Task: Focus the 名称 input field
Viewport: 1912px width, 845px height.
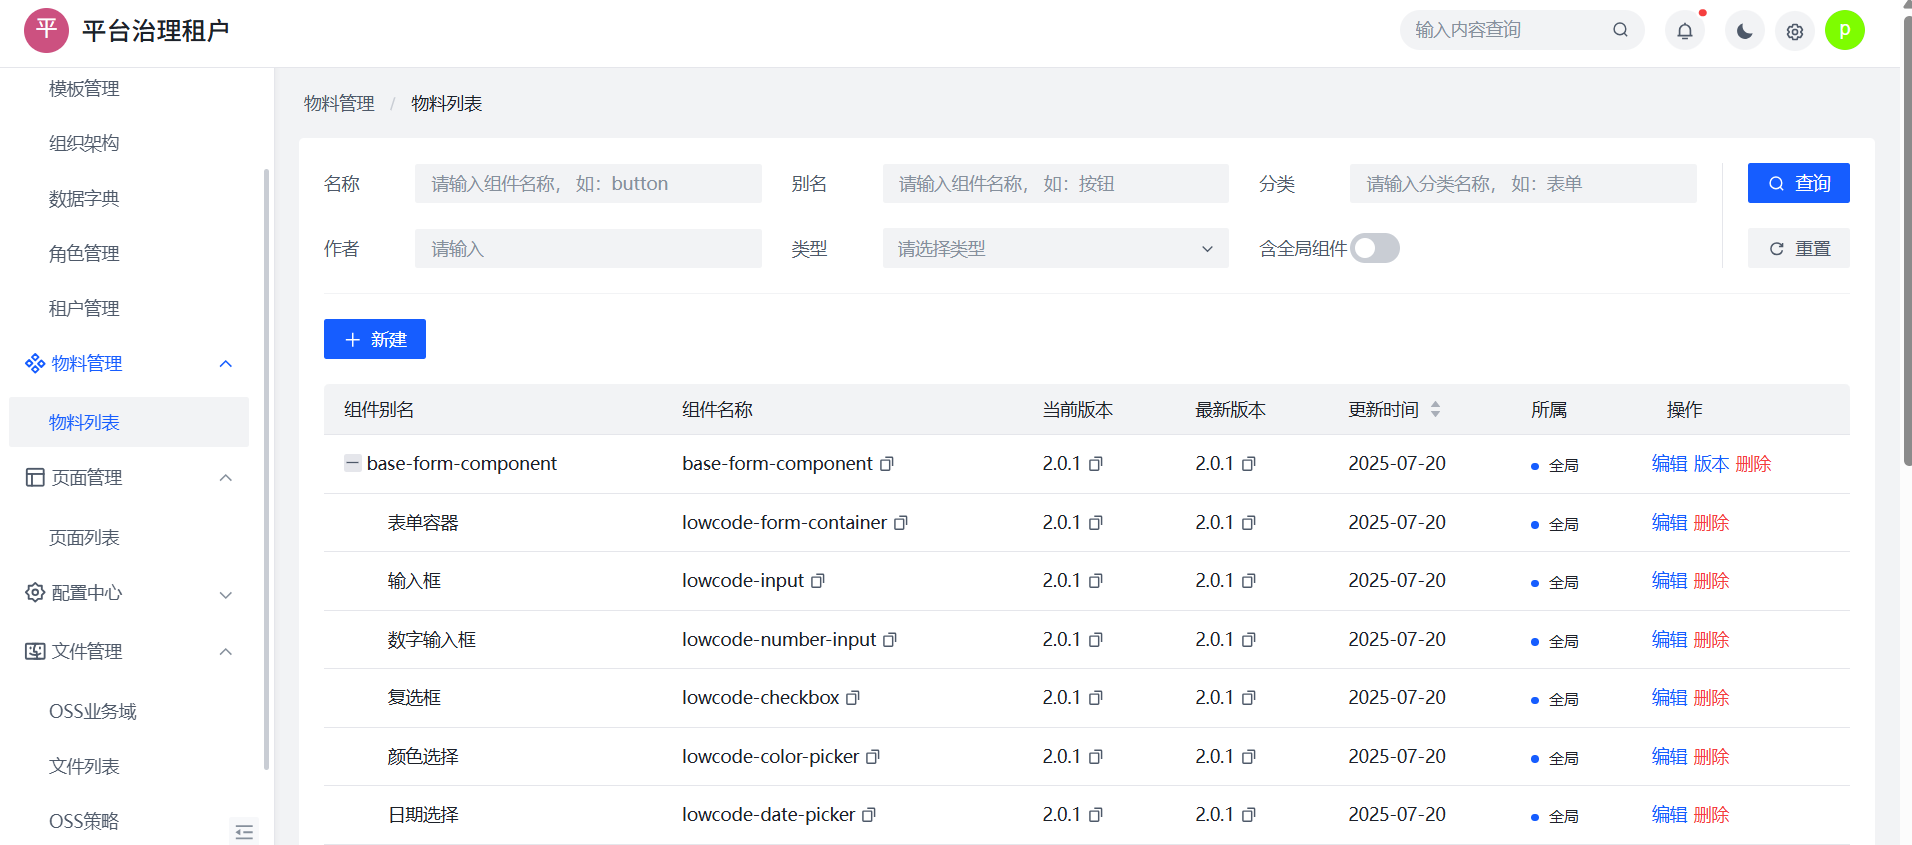Action: pyautogui.click(x=588, y=184)
